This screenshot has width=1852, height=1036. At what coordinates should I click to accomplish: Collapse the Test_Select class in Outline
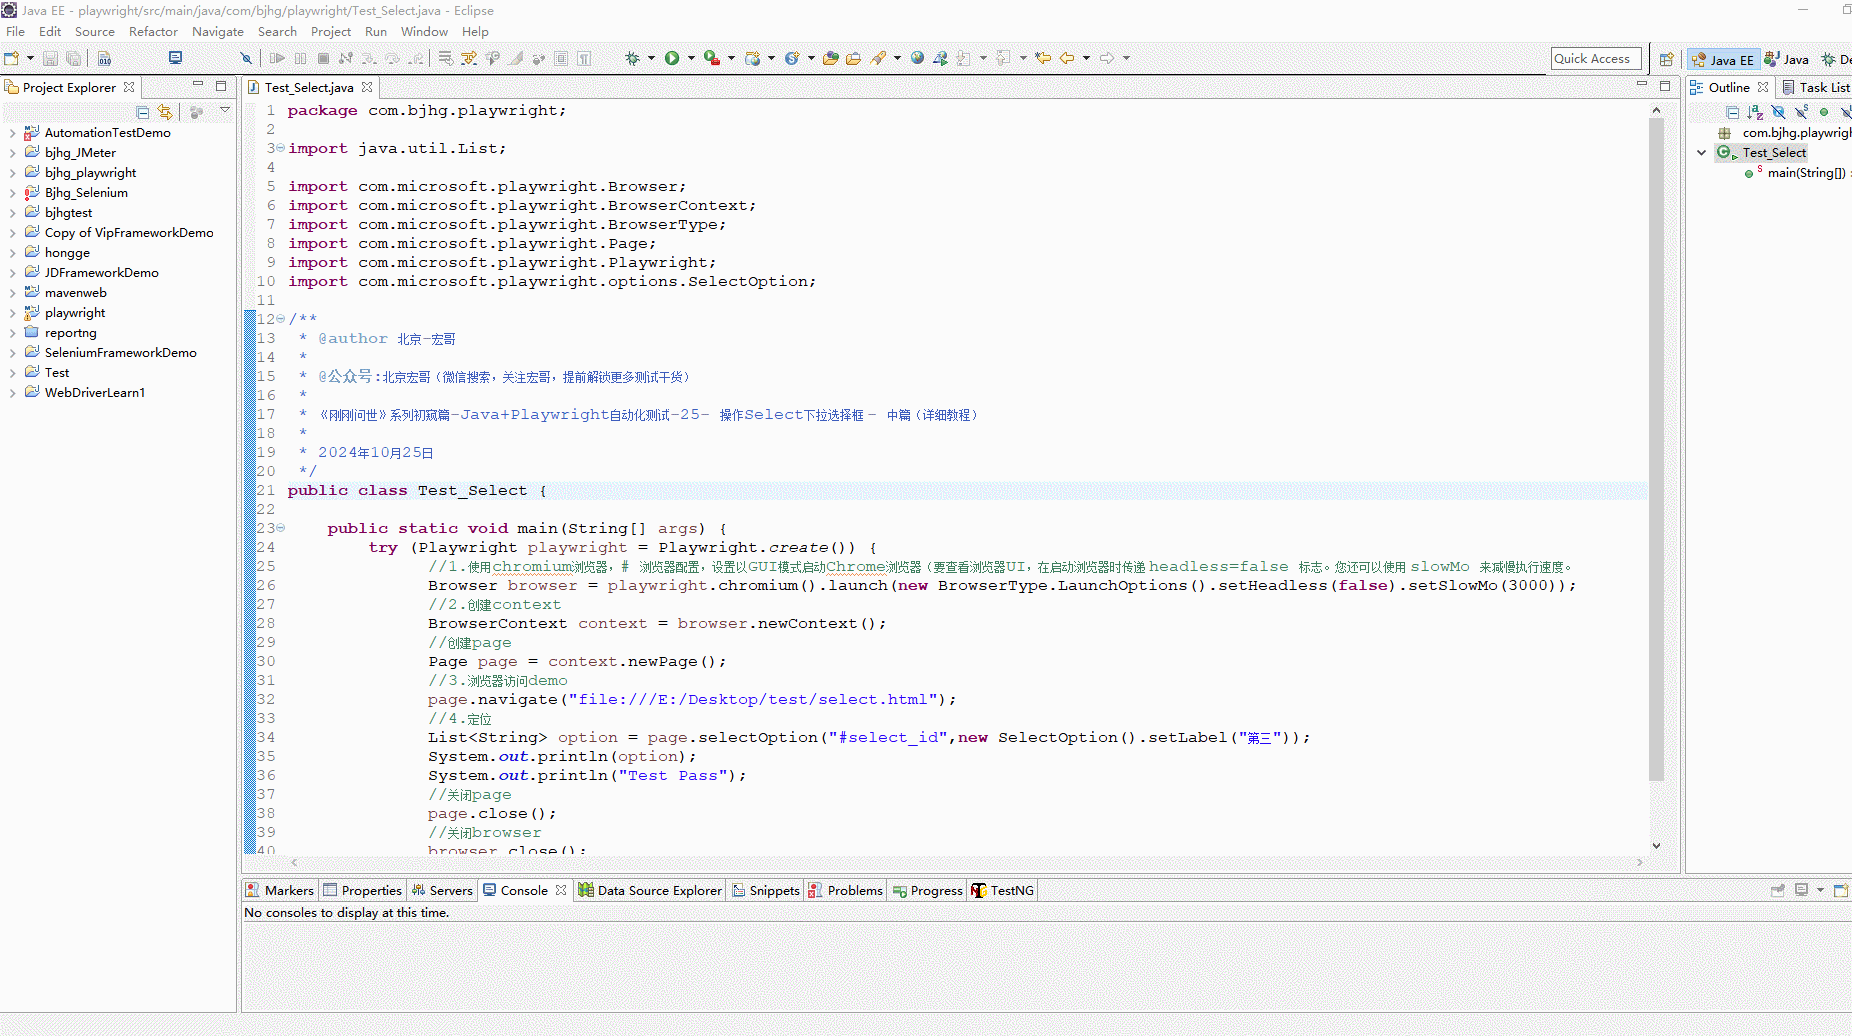(x=1701, y=153)
